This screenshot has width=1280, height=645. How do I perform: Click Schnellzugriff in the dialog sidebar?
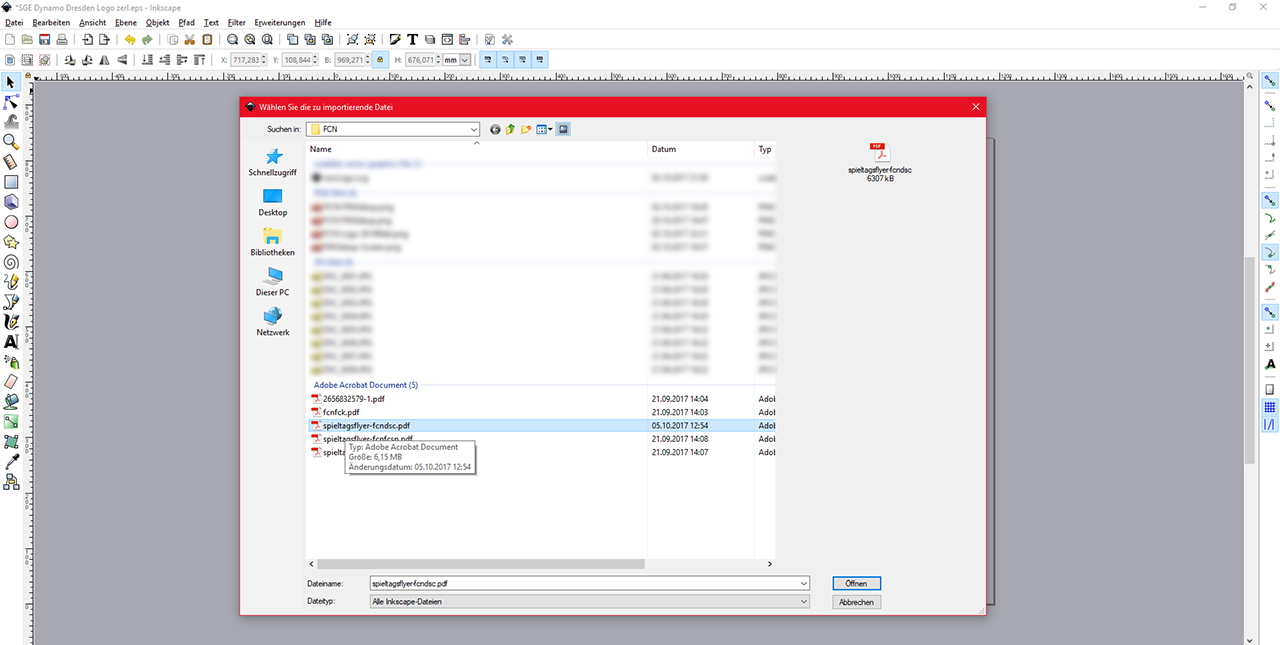click(x=272, y=162)
